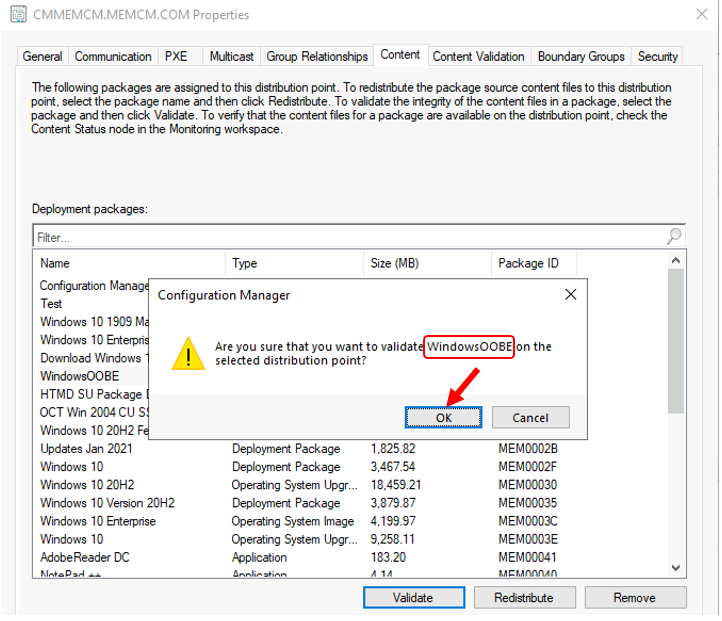Open the Group Relationships tab

click(x=317, y=56)
